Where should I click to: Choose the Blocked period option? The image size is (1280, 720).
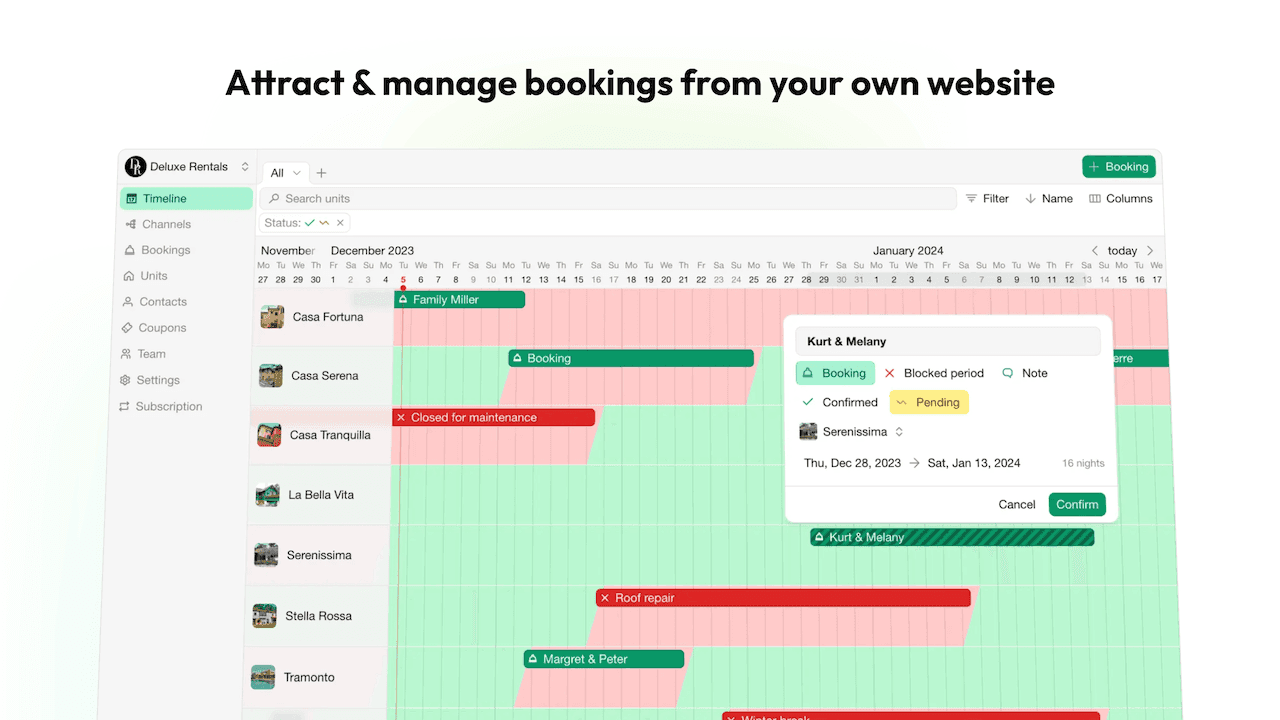tap(934, 373)
